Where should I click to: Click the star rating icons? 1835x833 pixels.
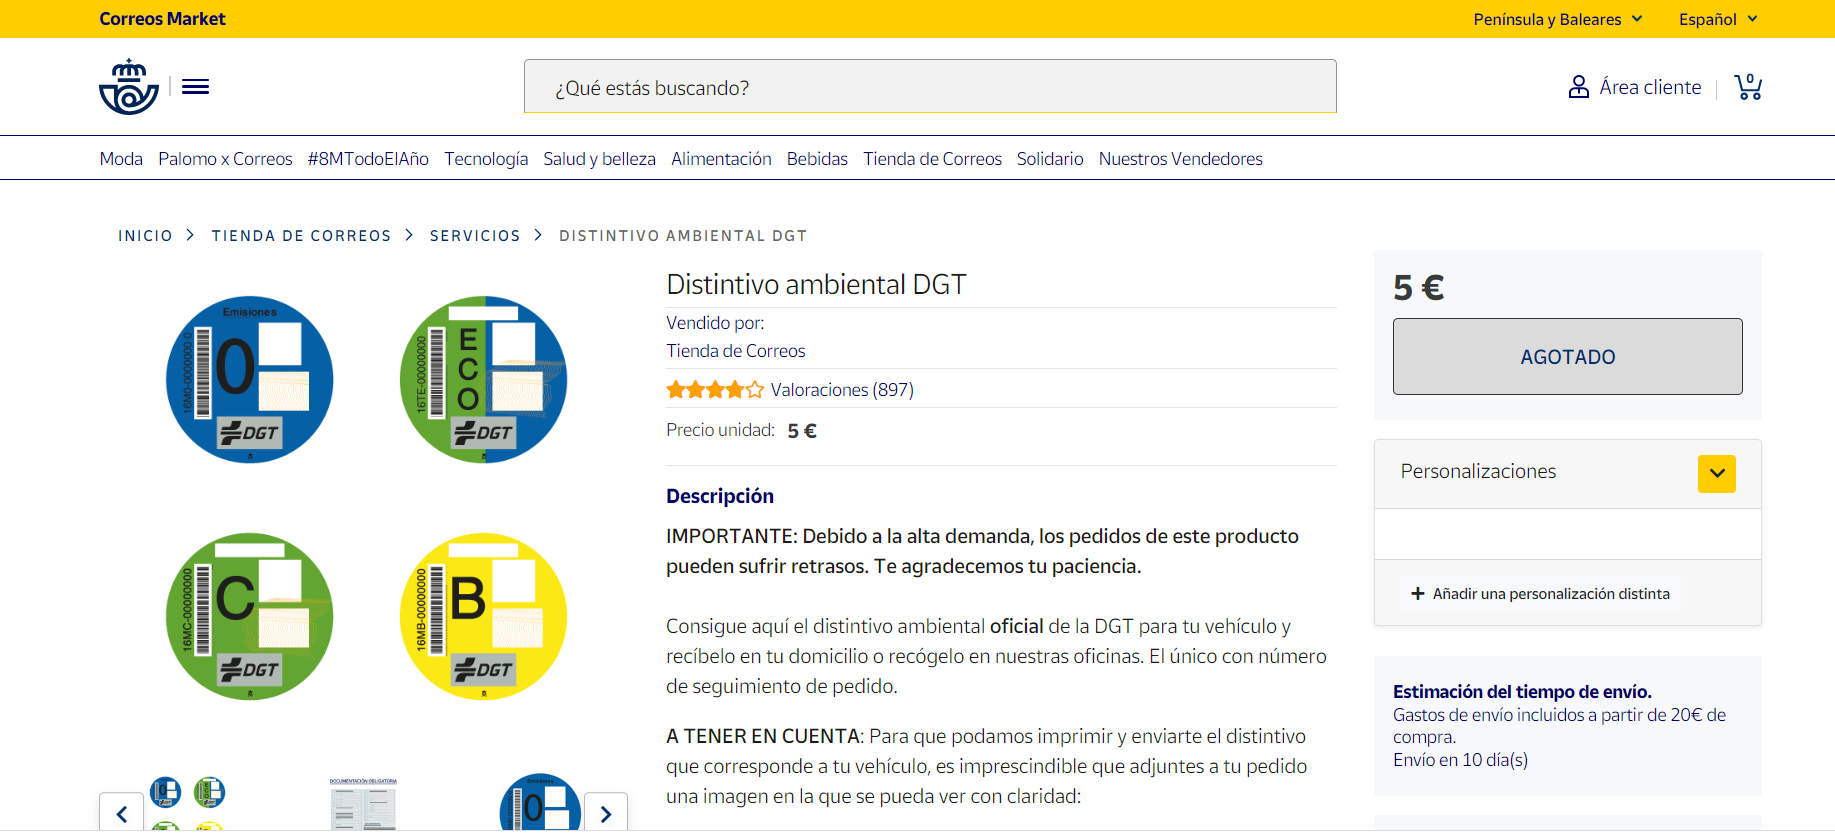point(714,390)
